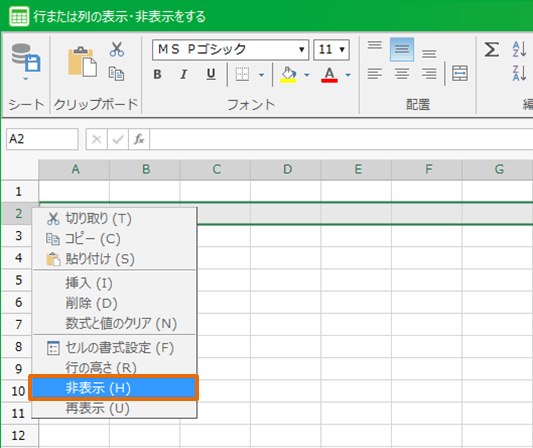Click the formula confirm checkmark button
533x448 pixels.
click(118, 139)
